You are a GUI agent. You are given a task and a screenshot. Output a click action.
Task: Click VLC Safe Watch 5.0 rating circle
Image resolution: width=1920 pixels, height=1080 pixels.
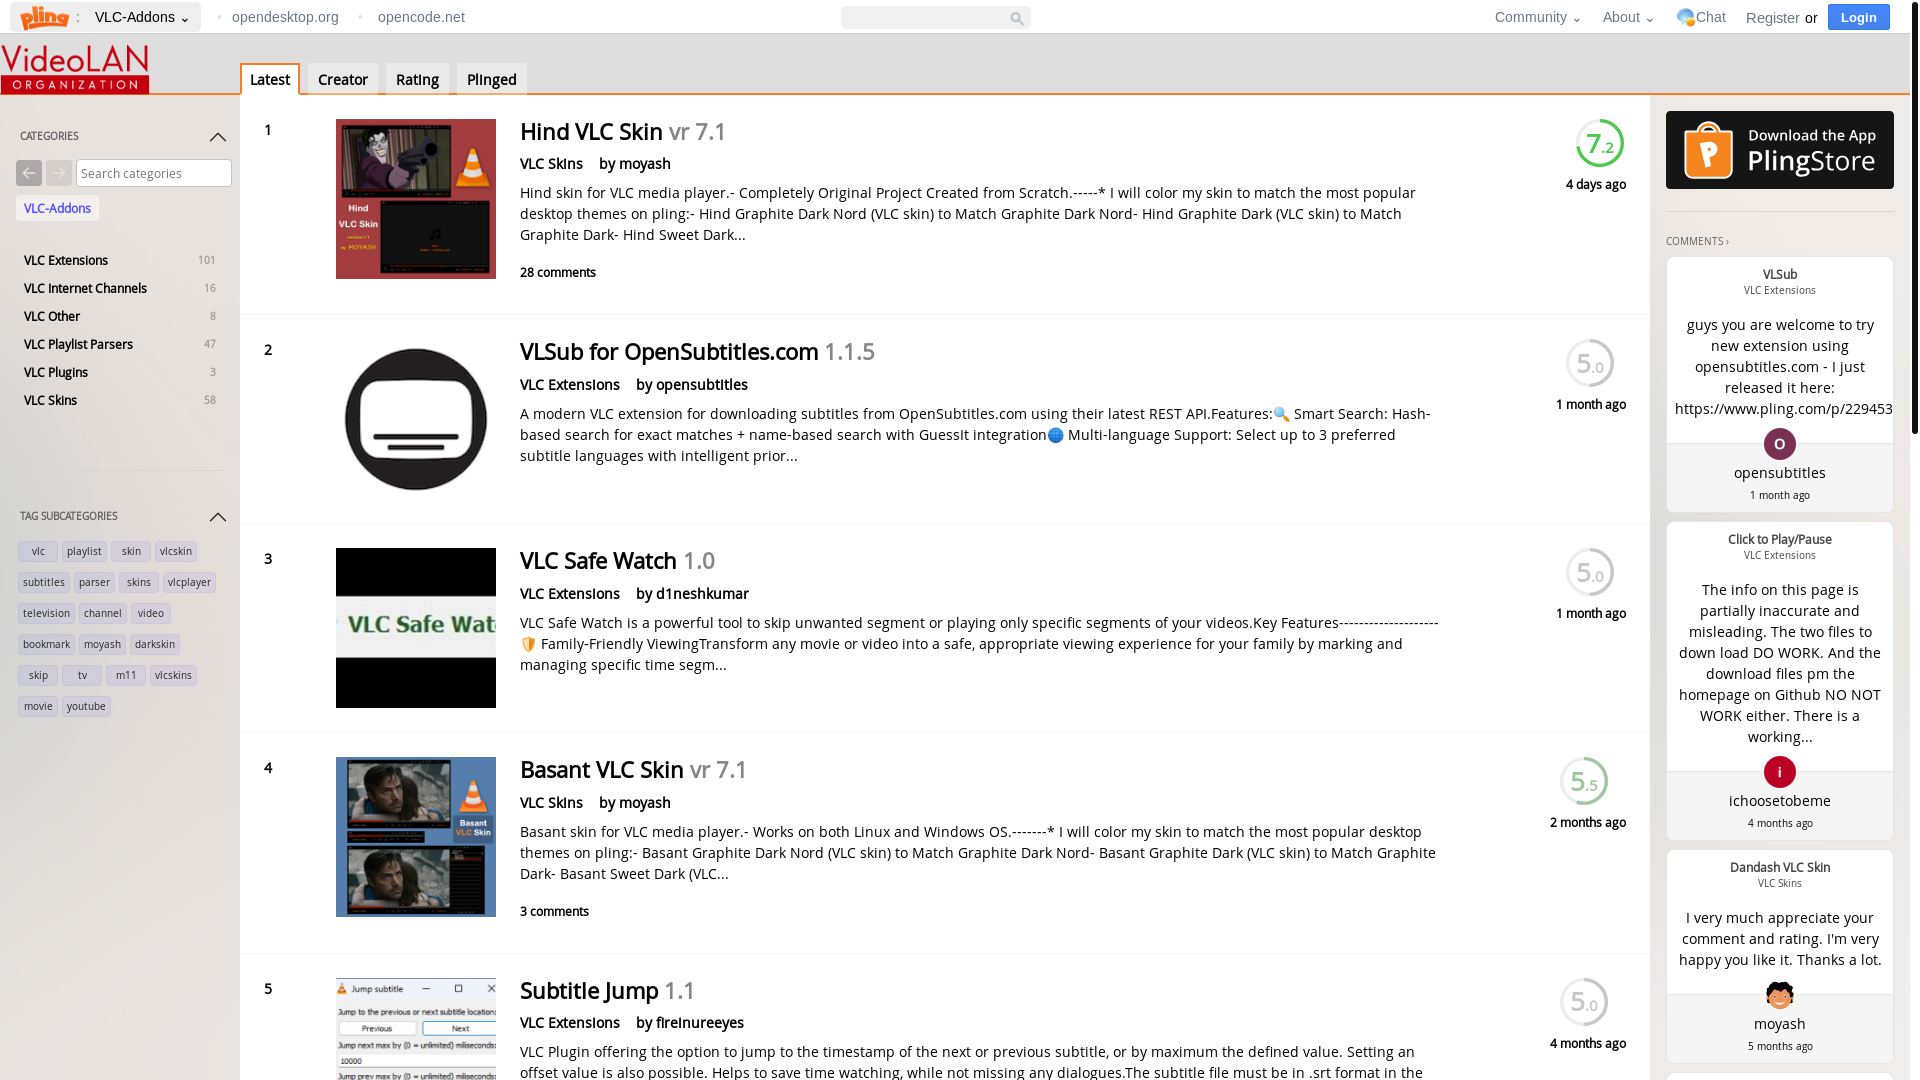tap(1590, 573)
